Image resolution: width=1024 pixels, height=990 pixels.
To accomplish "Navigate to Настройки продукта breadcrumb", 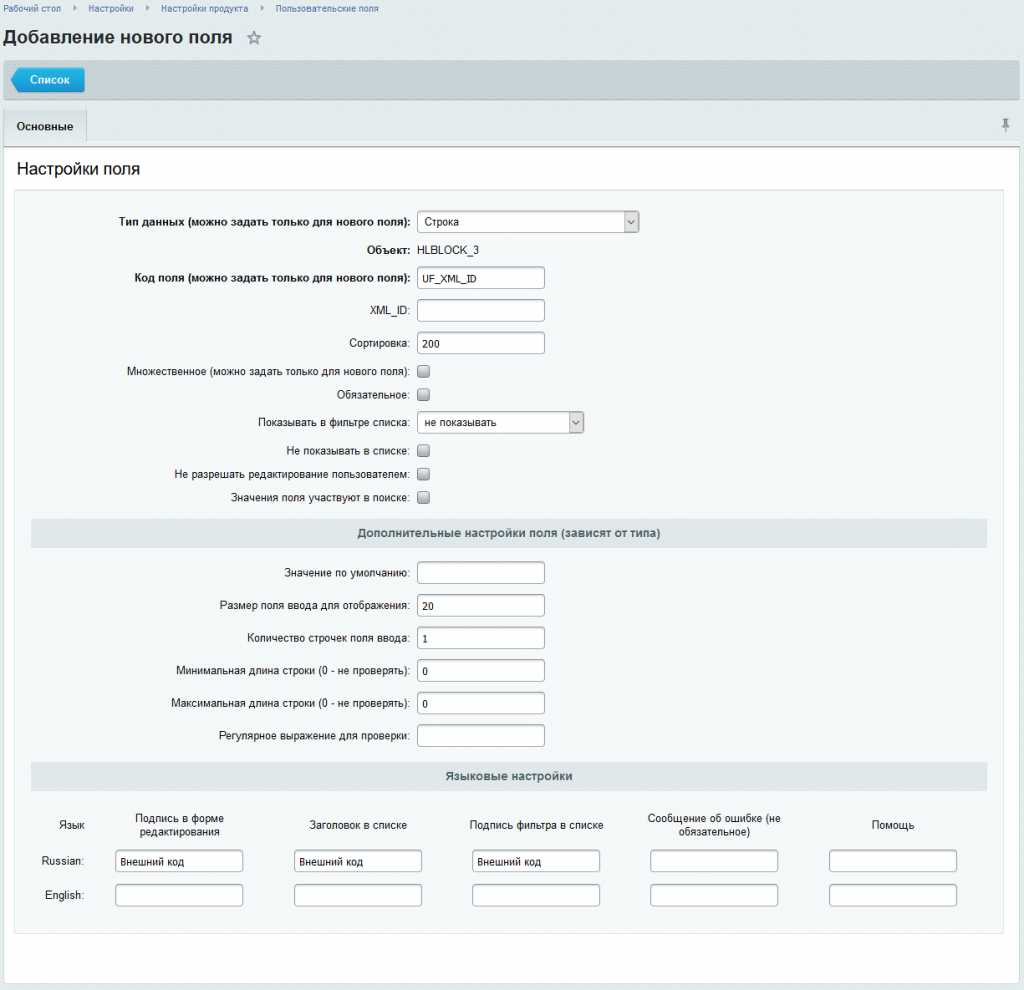I will 204,8.
